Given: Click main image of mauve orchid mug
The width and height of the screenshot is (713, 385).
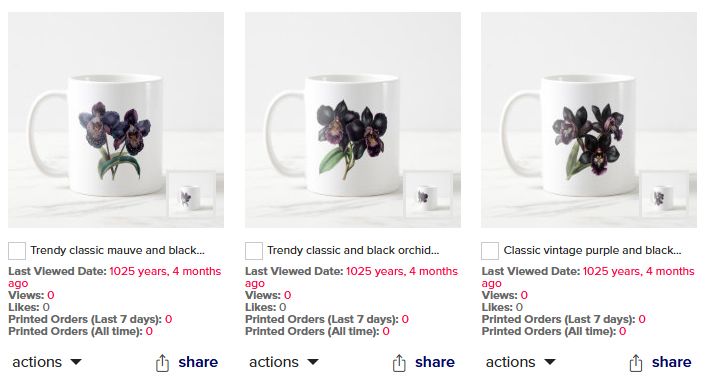Looking at the screenshot, I should click(x=116, y=120).
